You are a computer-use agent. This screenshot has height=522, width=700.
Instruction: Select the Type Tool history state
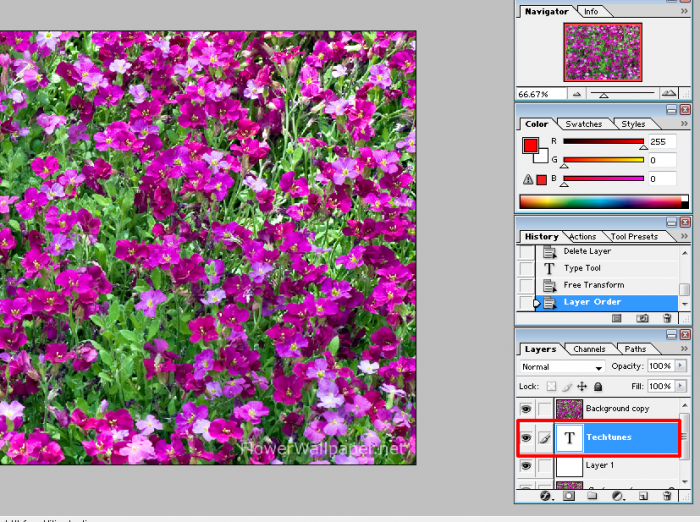(582, 268)
